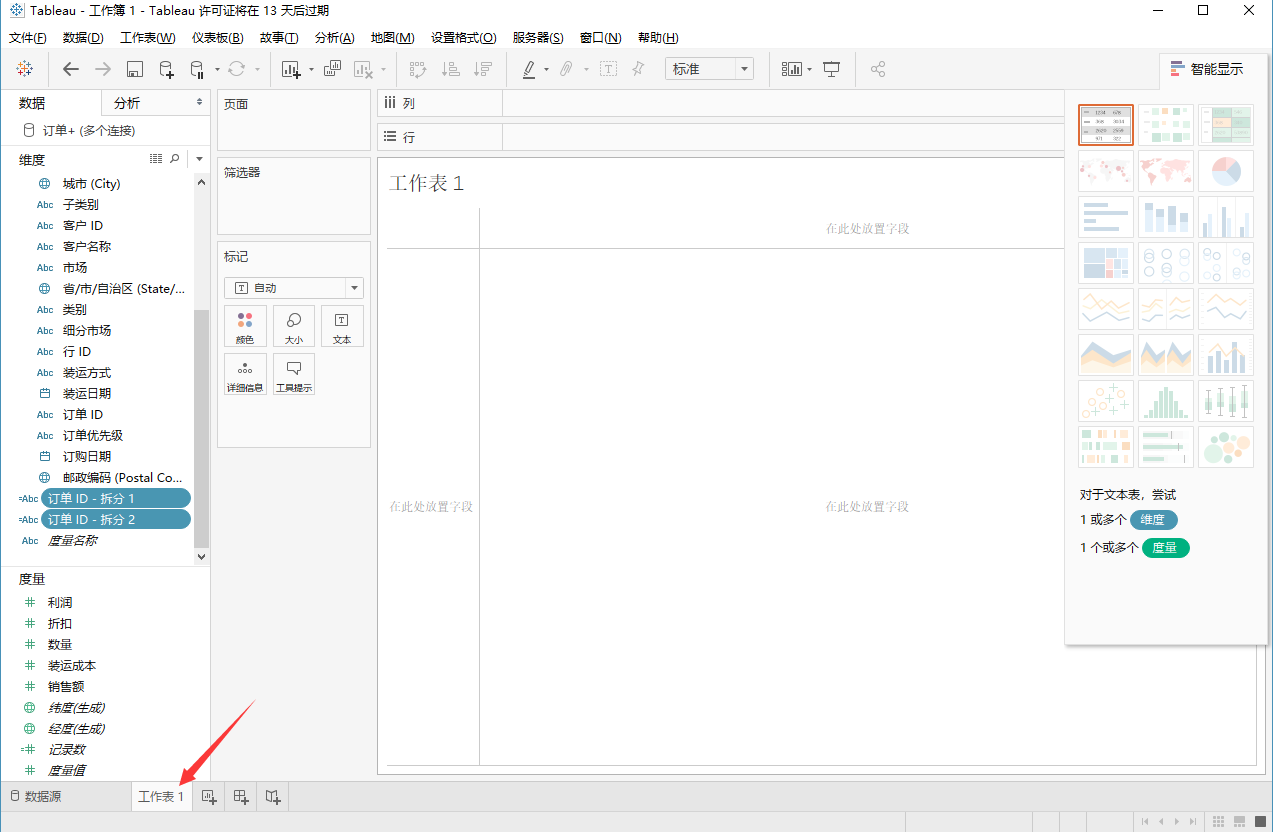Click the 订单 ID - 拆分 1 dimension field
This screenshot has height=832, width=1273.
pos(115,498)
